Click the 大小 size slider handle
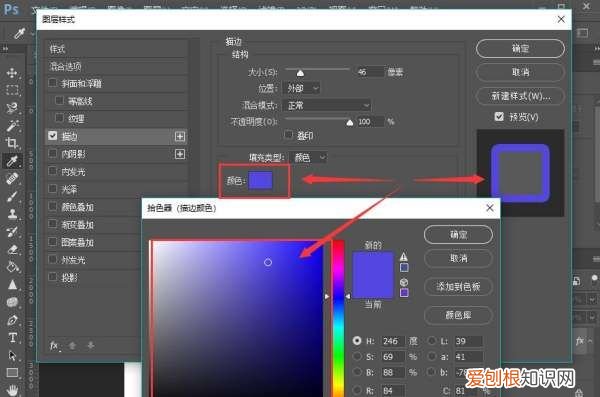Image resolution: width=600 pixels, height=397 pixels. pyautogui.click(x=300, y=73)
